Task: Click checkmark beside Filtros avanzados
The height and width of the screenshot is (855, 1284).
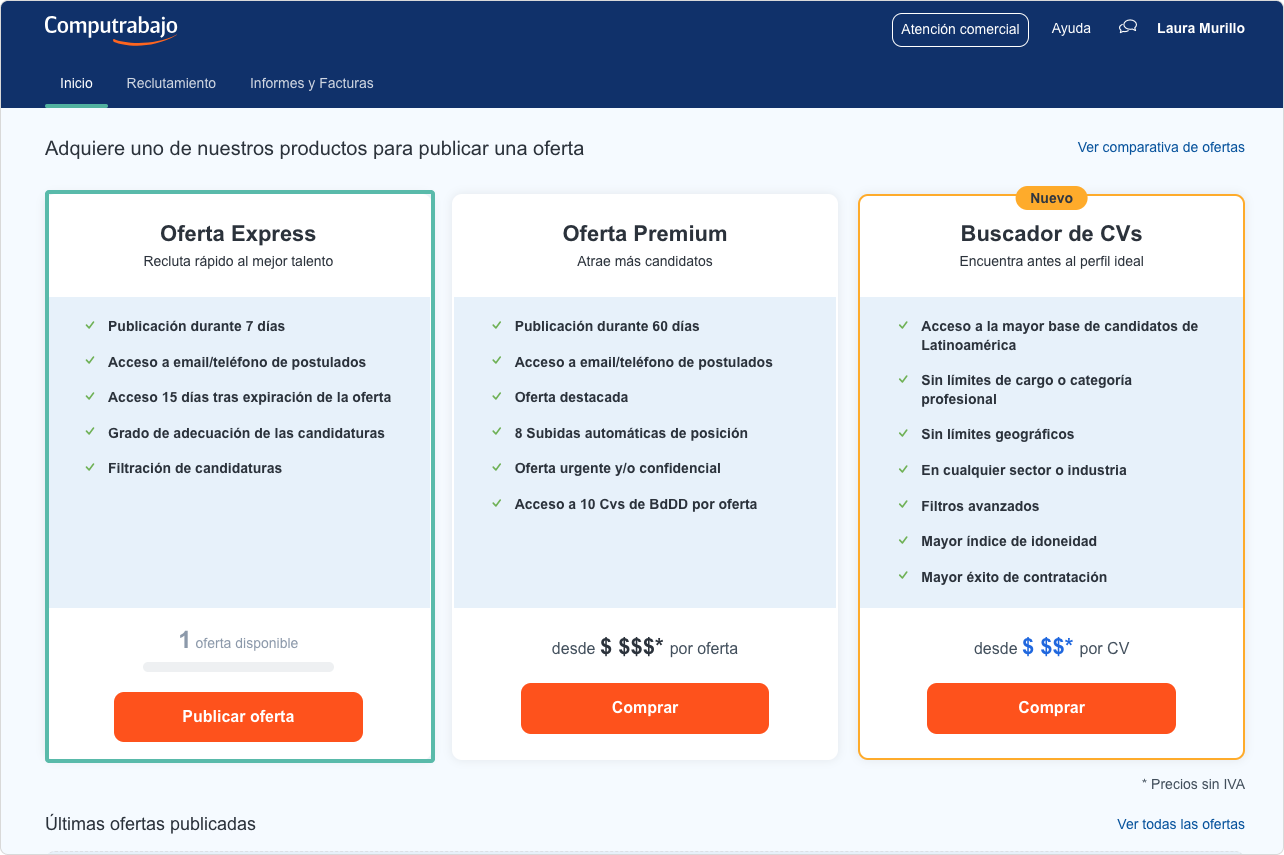Action: tap(903, 506)
